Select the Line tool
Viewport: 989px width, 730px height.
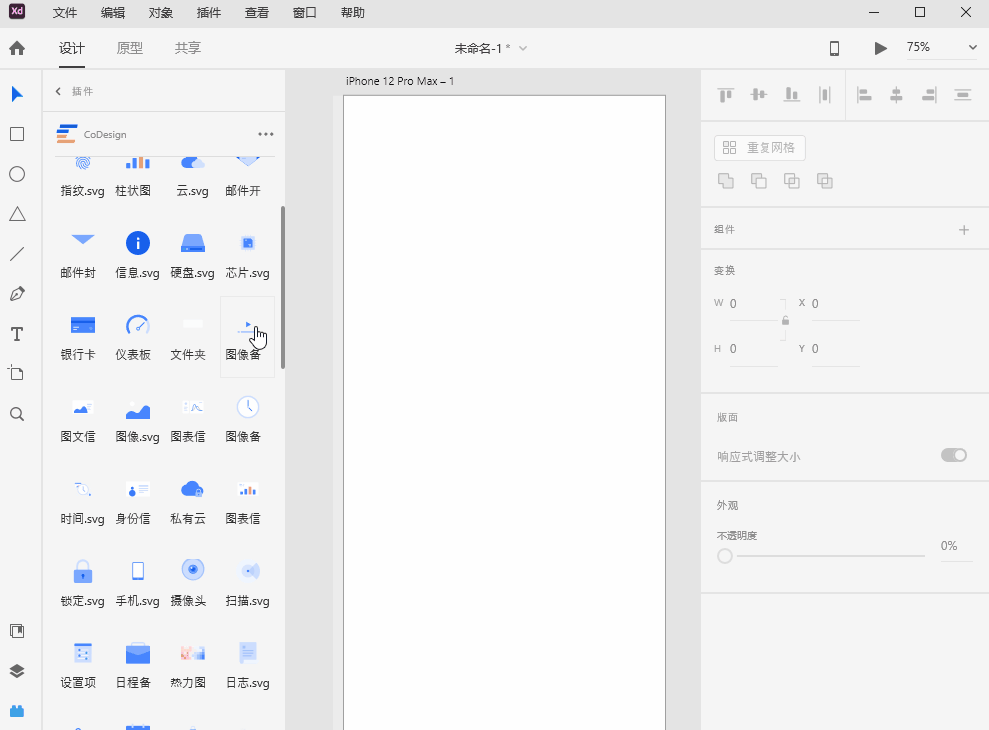[17, 254]
